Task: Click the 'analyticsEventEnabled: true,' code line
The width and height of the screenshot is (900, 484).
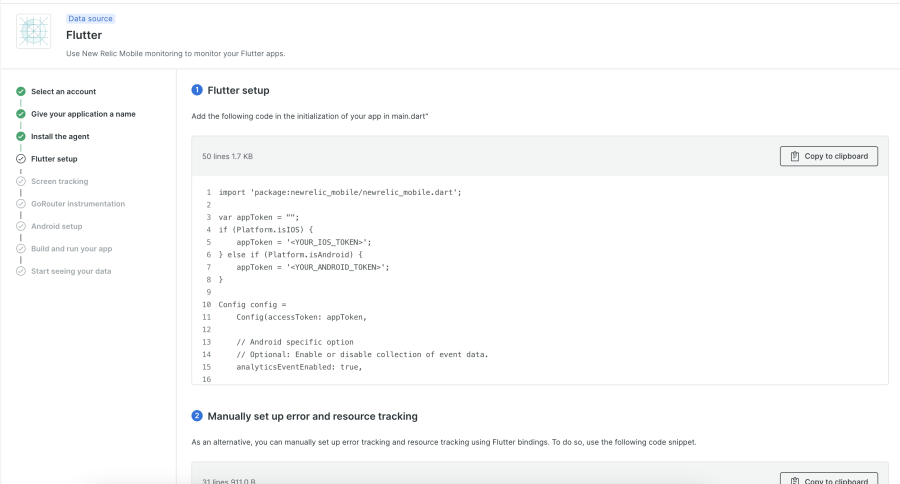Action: coord(299,367)
